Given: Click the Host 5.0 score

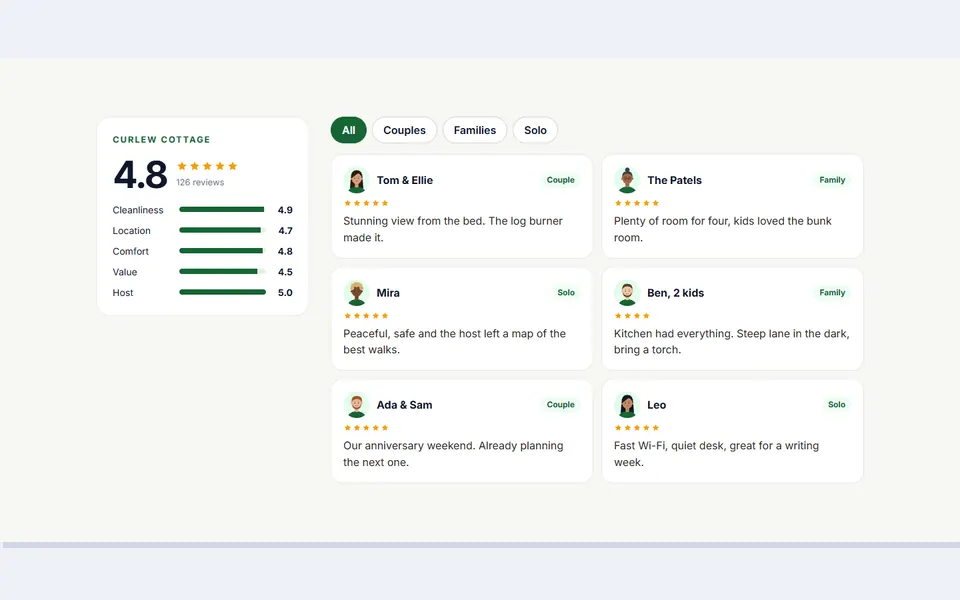Looking at the screenshot, I should 285,293.
